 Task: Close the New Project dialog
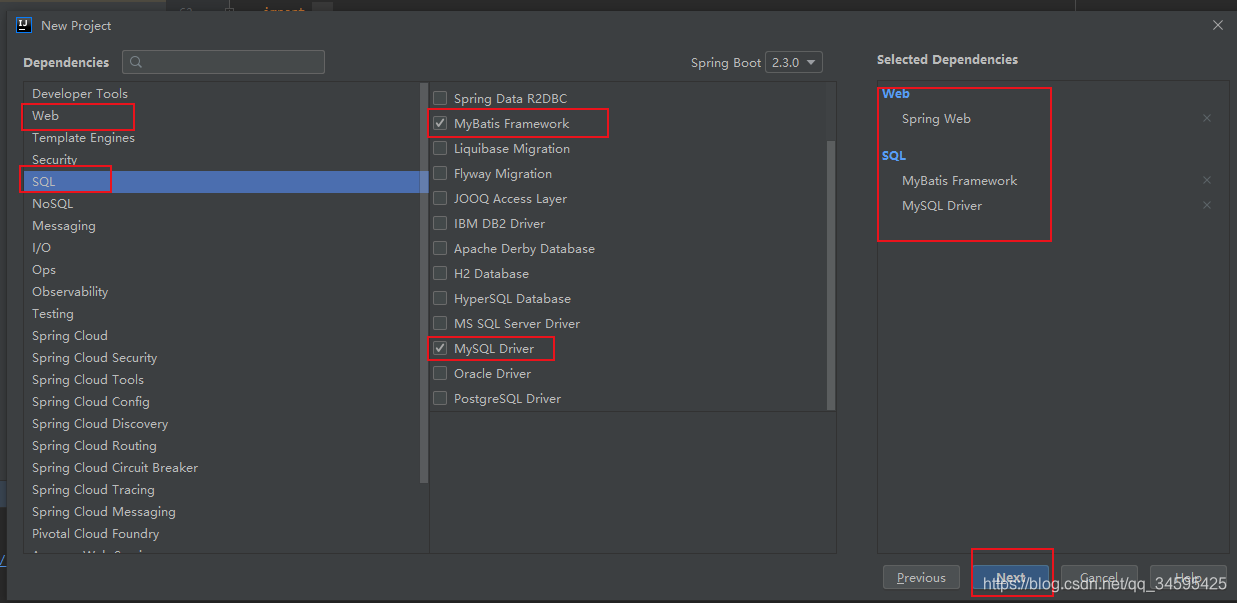[x=1217, y=25]
